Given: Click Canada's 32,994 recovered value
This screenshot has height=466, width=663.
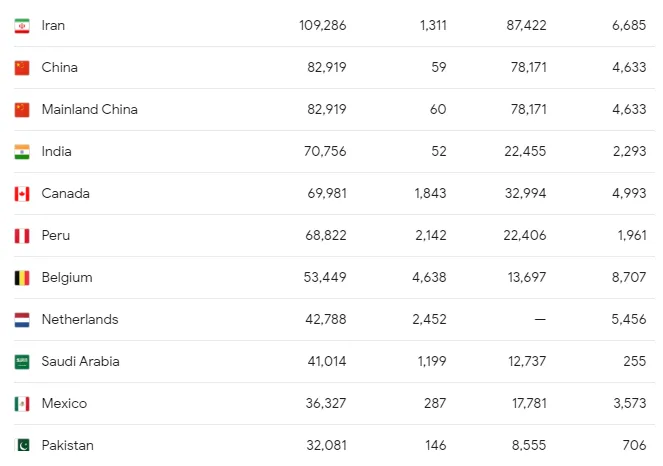Looking at the screenshot, I should tap(526, 193).
